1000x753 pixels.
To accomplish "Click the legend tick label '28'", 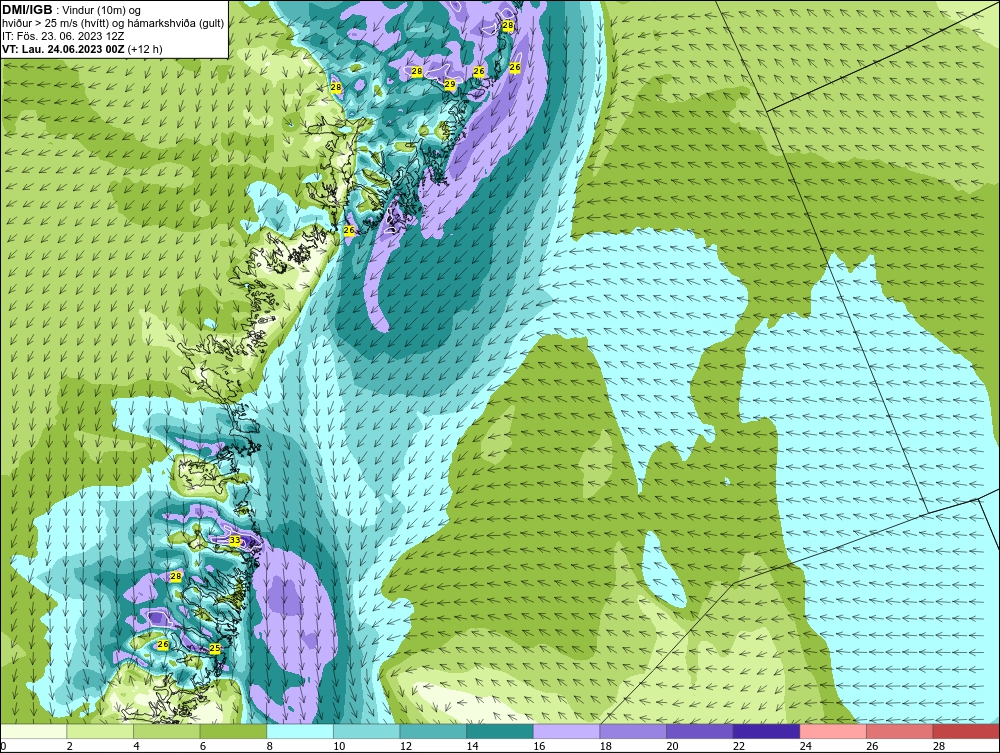I will 939,746.
